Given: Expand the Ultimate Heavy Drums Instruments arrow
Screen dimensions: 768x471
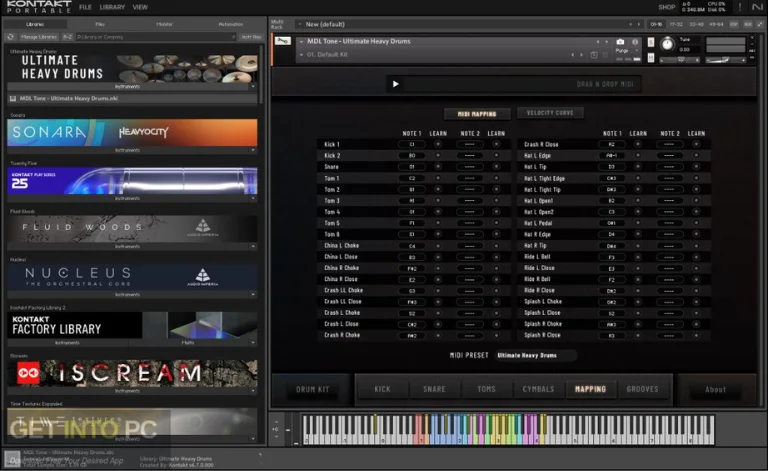Looking at the screenshot, I should (253, 87).
